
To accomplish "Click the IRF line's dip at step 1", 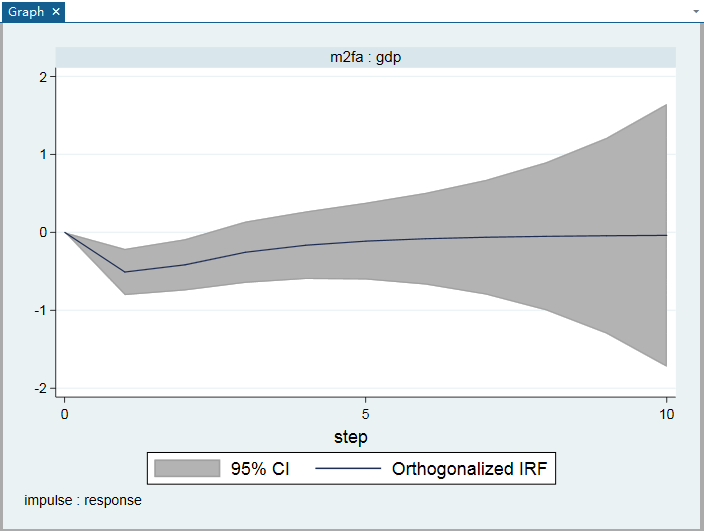I will coord(125,271).
